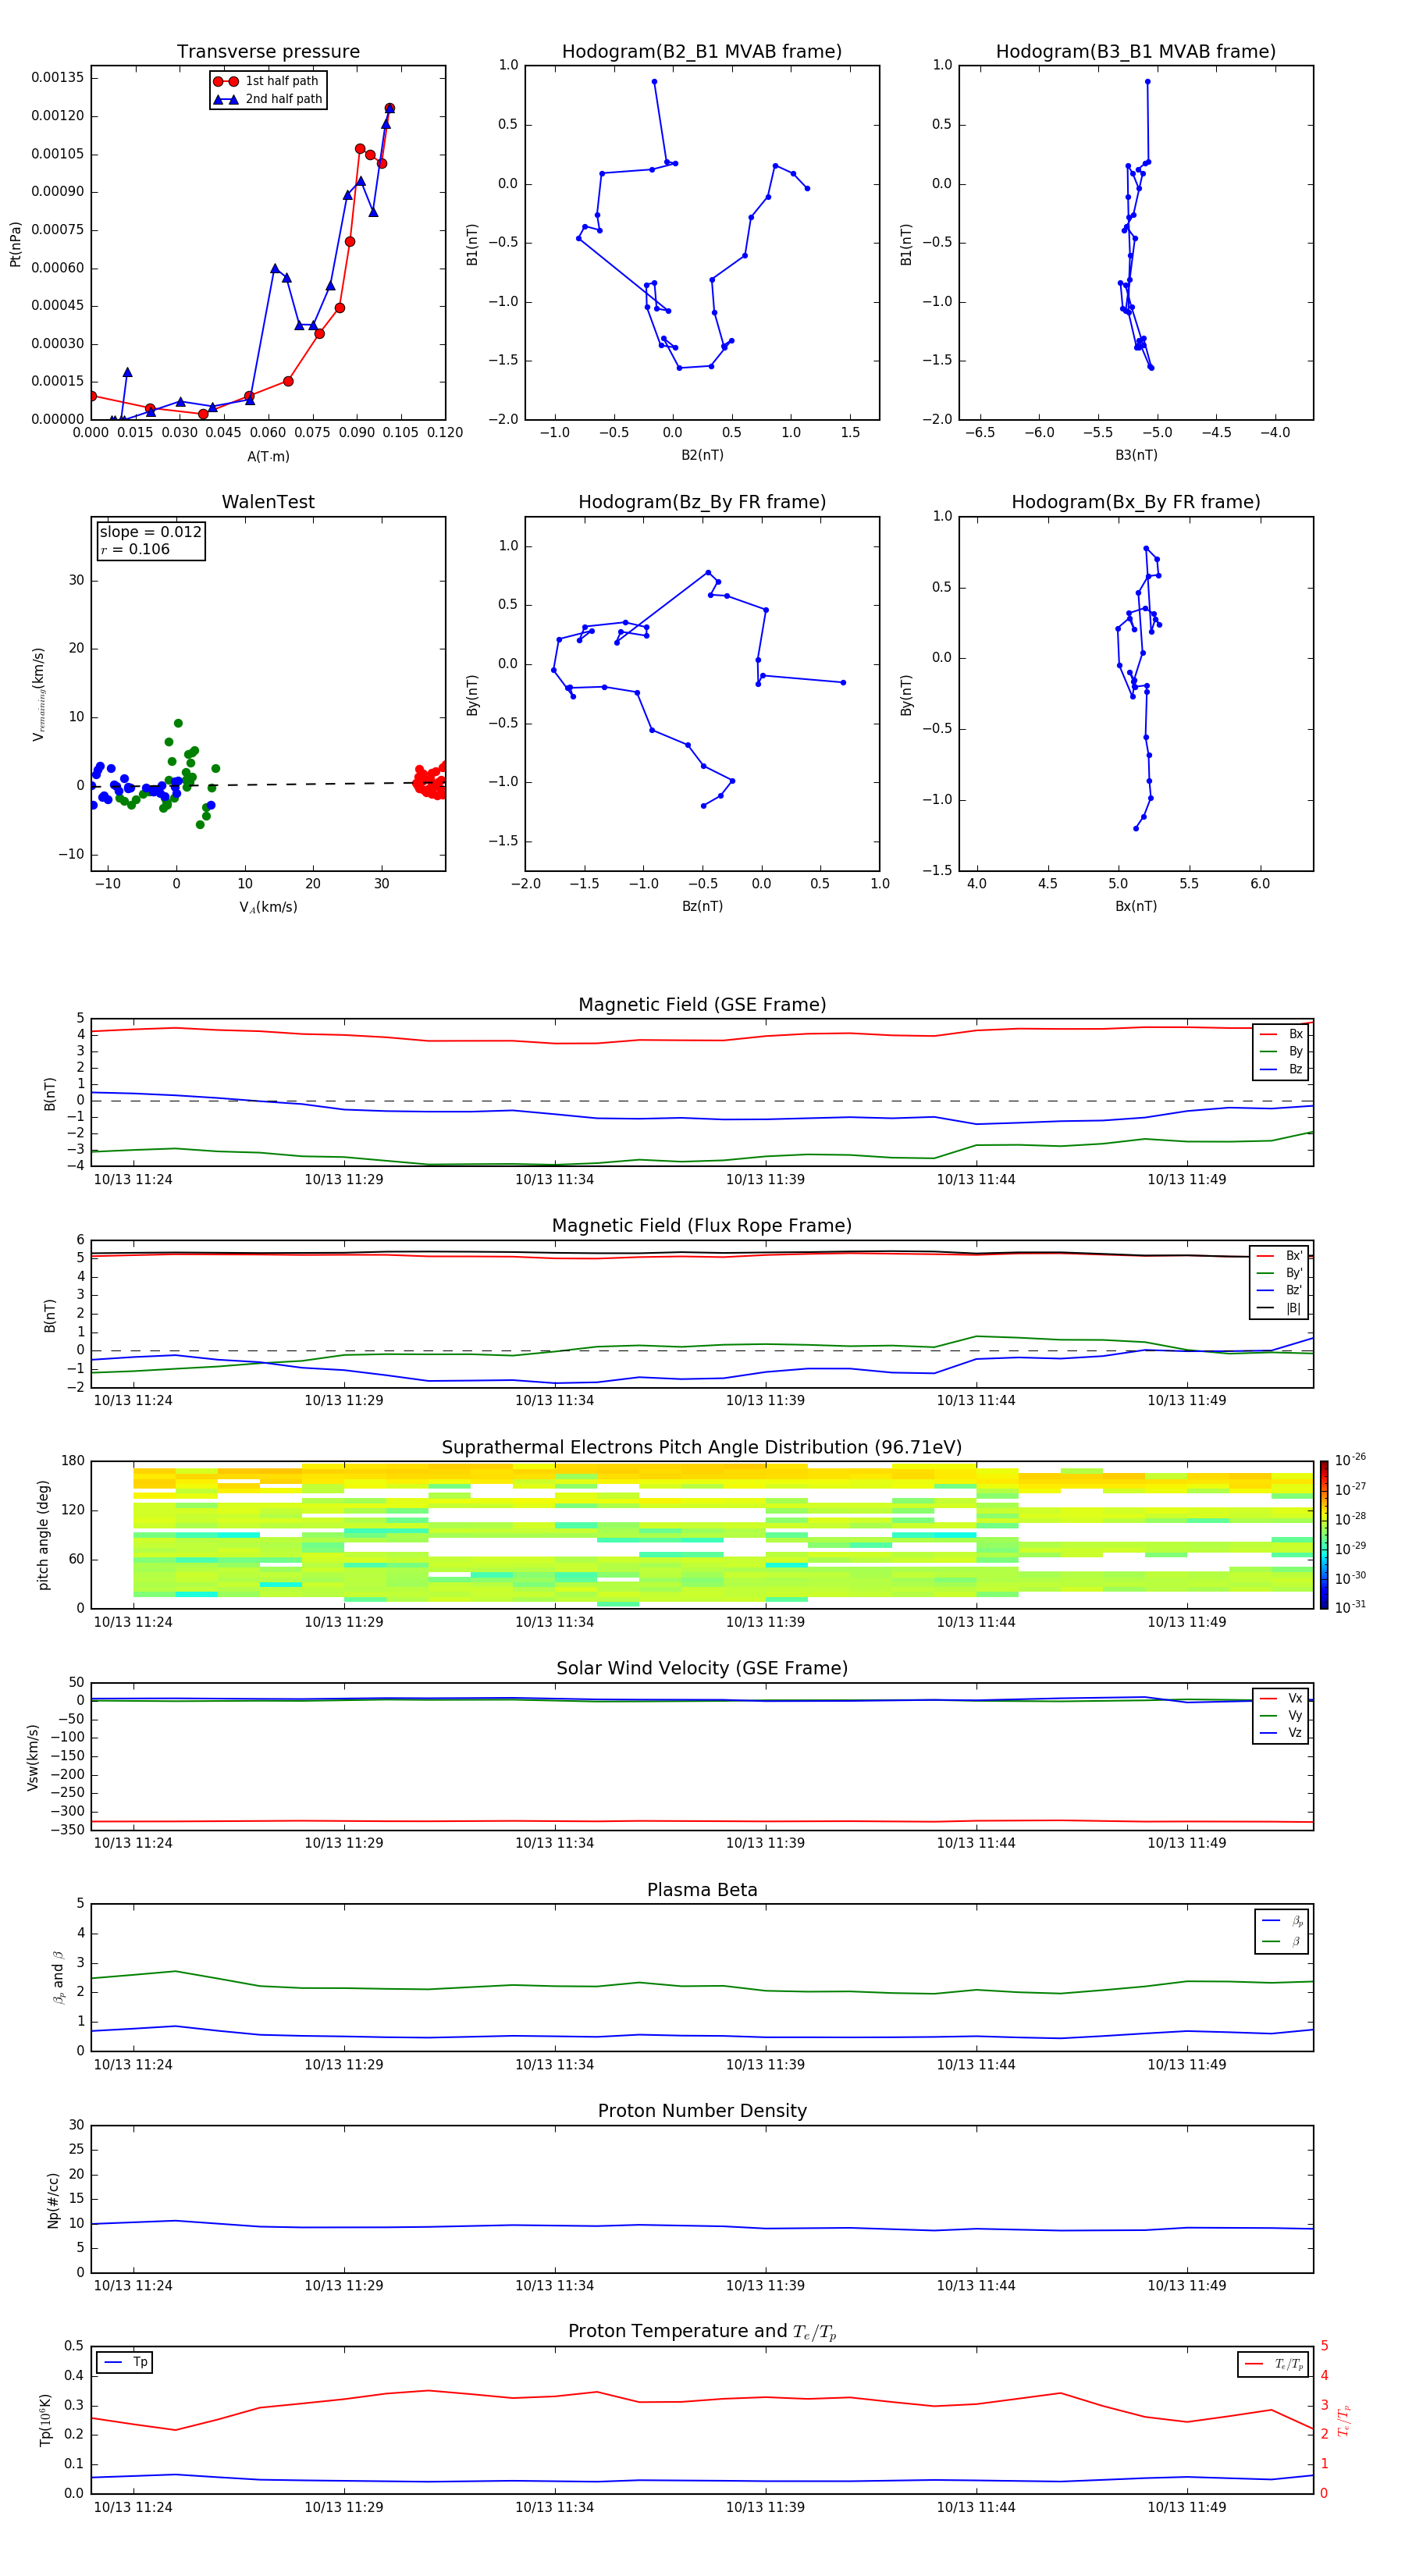The image size is (1405, 2576).
Task: Click the Suprathermal Electrons Pitch Angle Distribution title
Action: 702,1448
